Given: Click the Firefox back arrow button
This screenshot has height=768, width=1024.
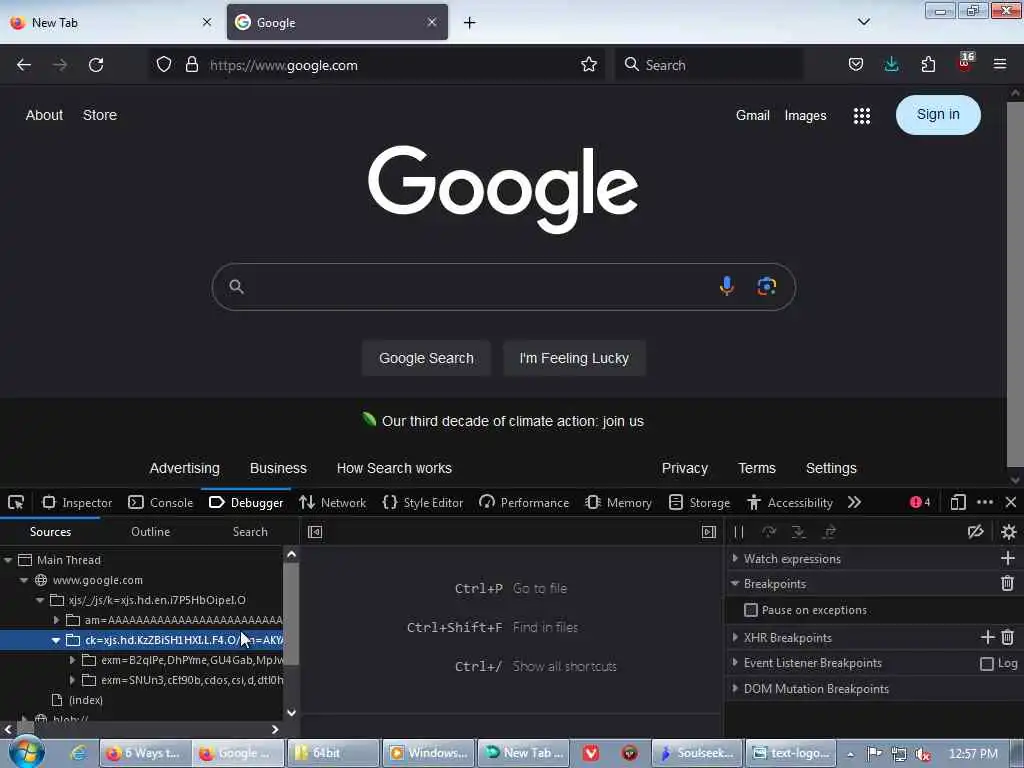Looking at the screenshot, I should [x=24, y=65].
